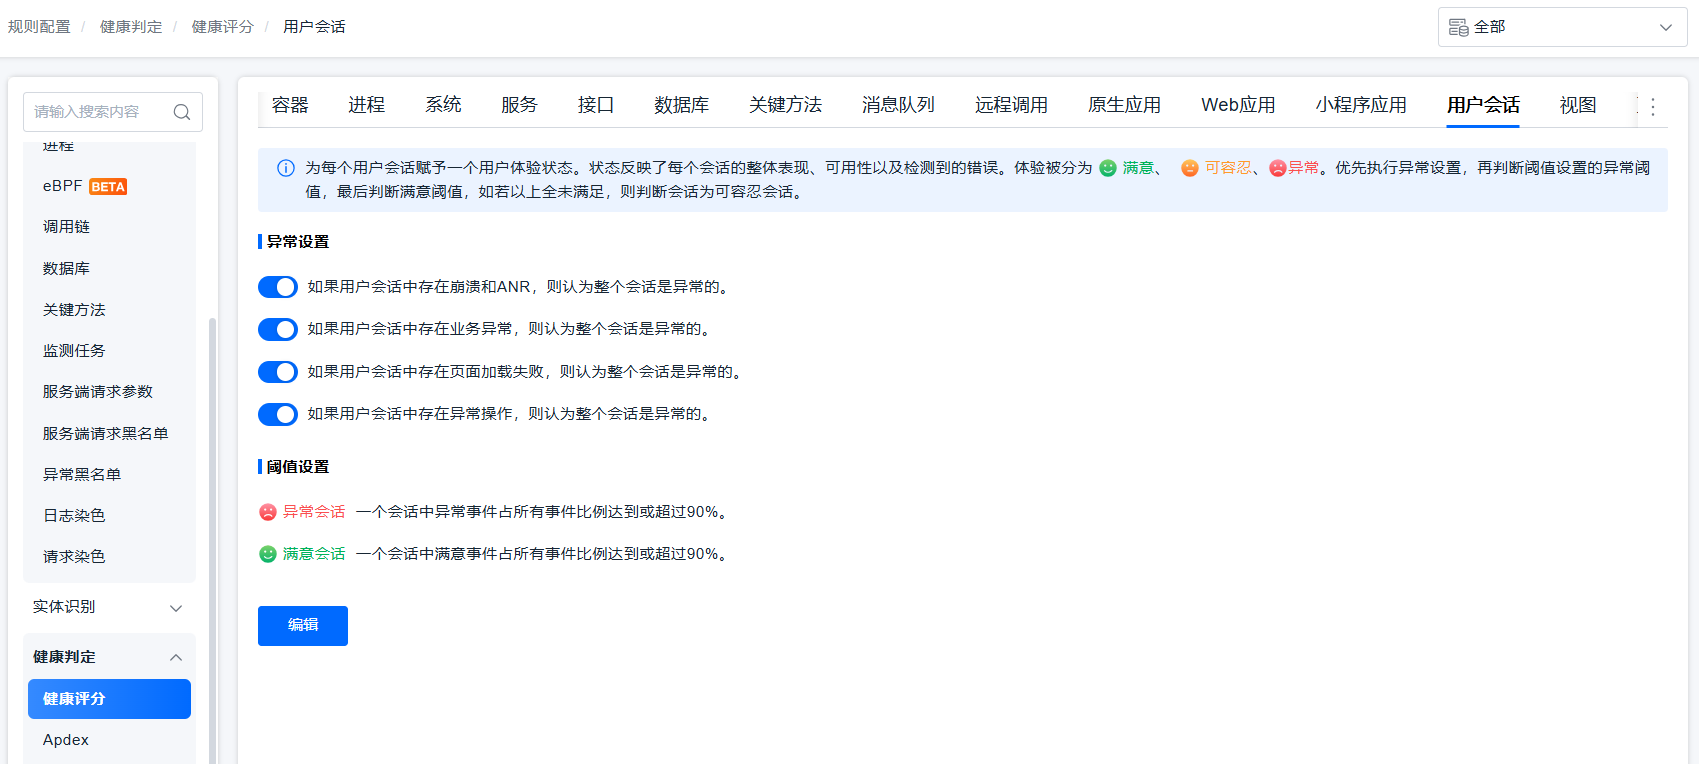Click the green smiley beside 满意会话
Image resolution: width=1699 pixels, height=764 pixels.
(x=268, y=554)
